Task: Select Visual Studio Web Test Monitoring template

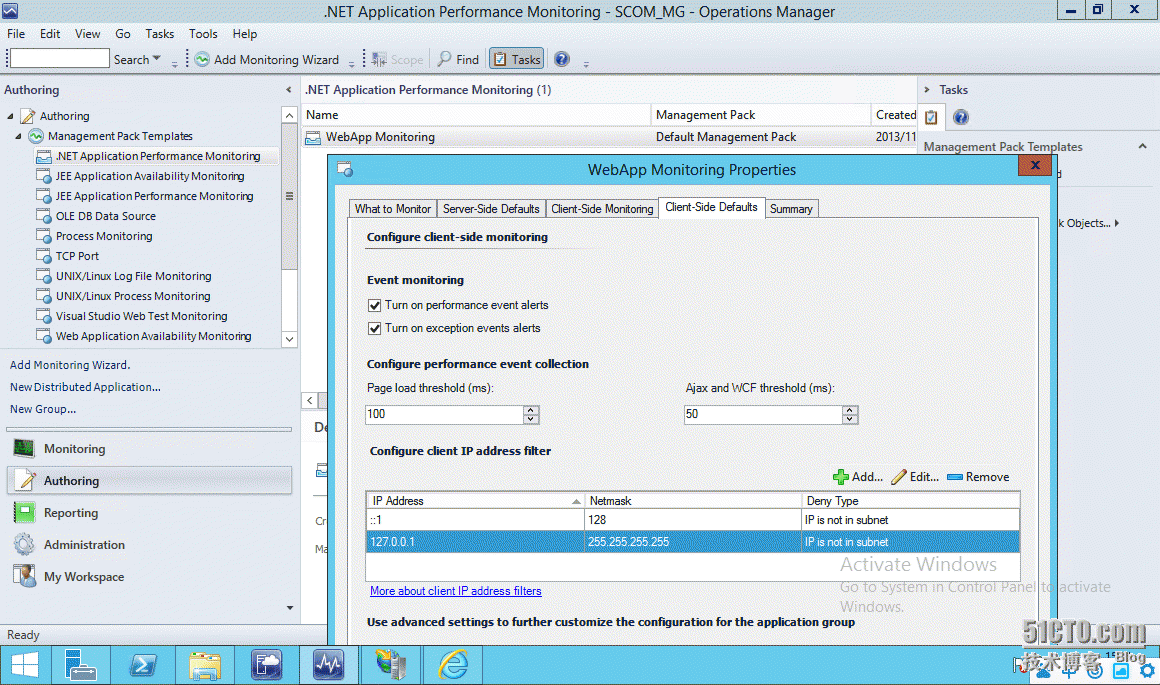Action: click(x=141, y=316)
